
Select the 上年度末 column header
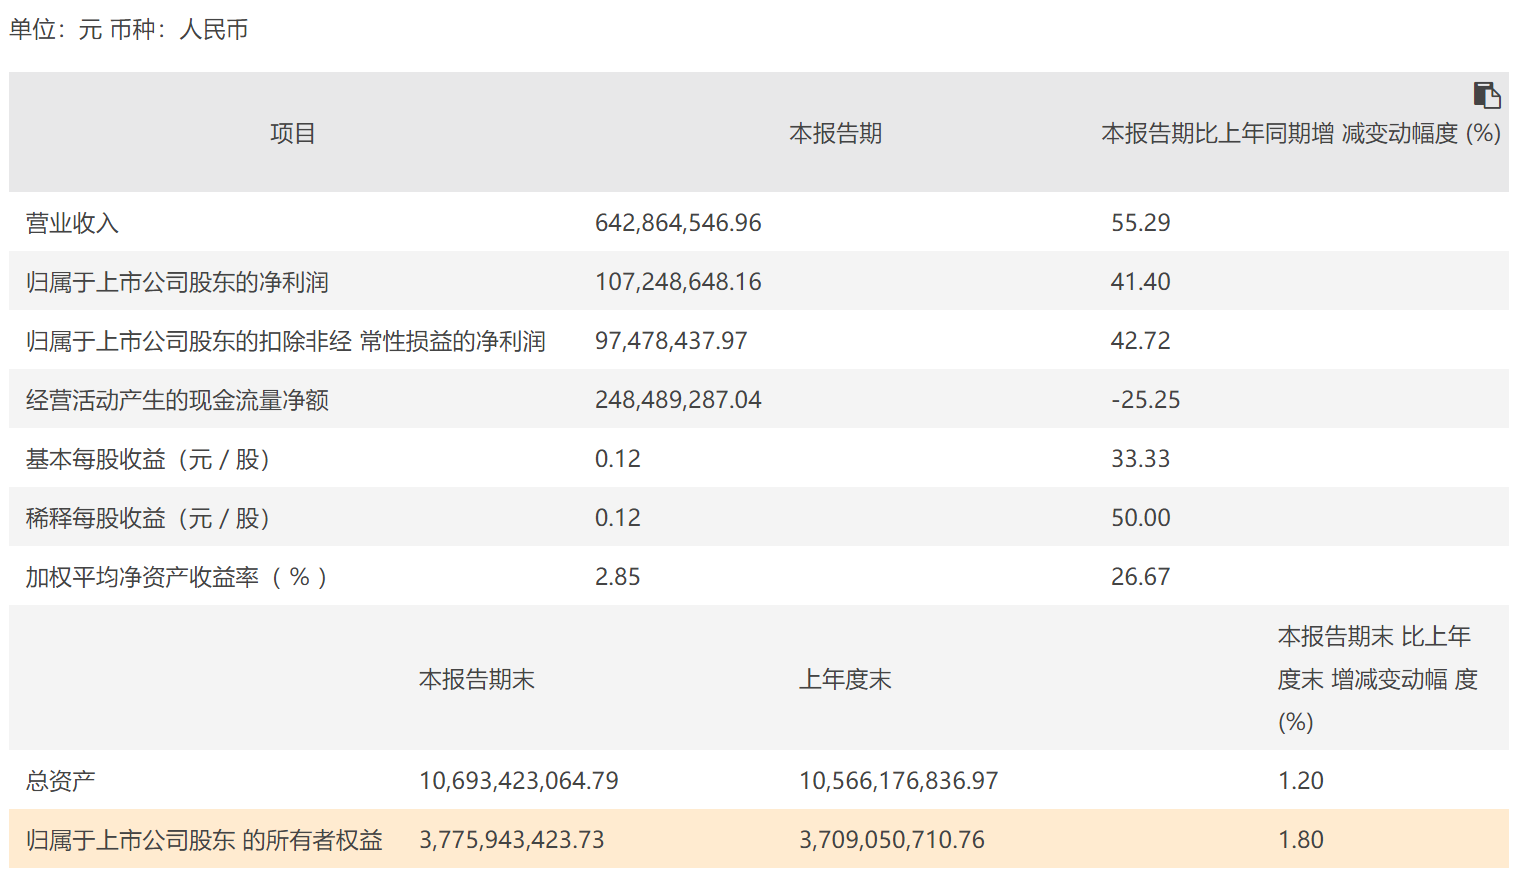coord(845,679)
